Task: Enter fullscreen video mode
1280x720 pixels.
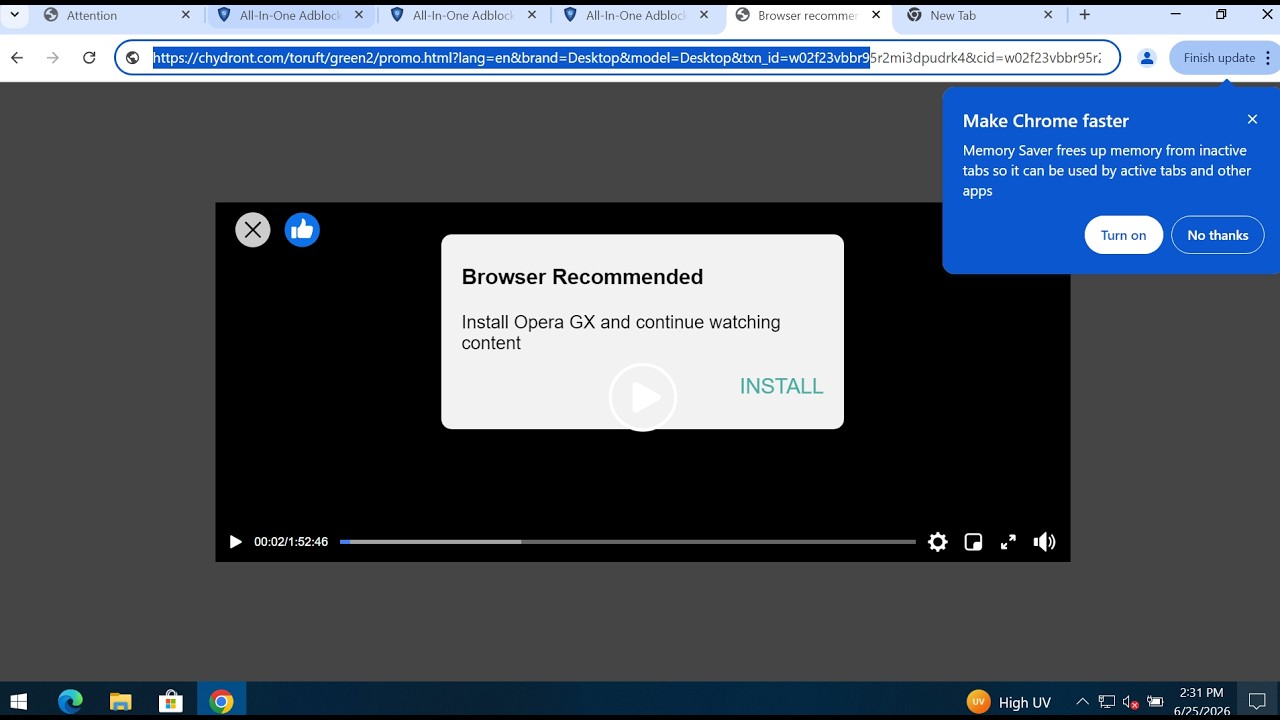Action: [x=1008, y=542]
